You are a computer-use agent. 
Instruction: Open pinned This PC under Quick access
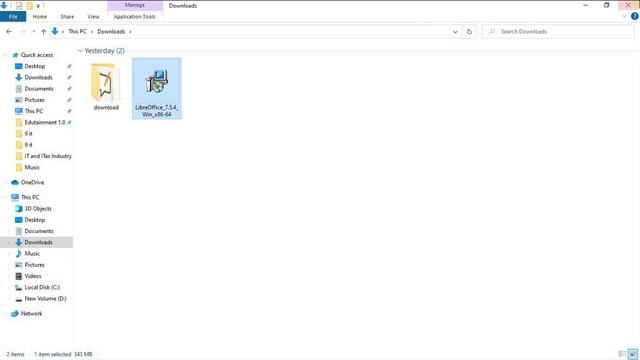(x=33, y=111)
